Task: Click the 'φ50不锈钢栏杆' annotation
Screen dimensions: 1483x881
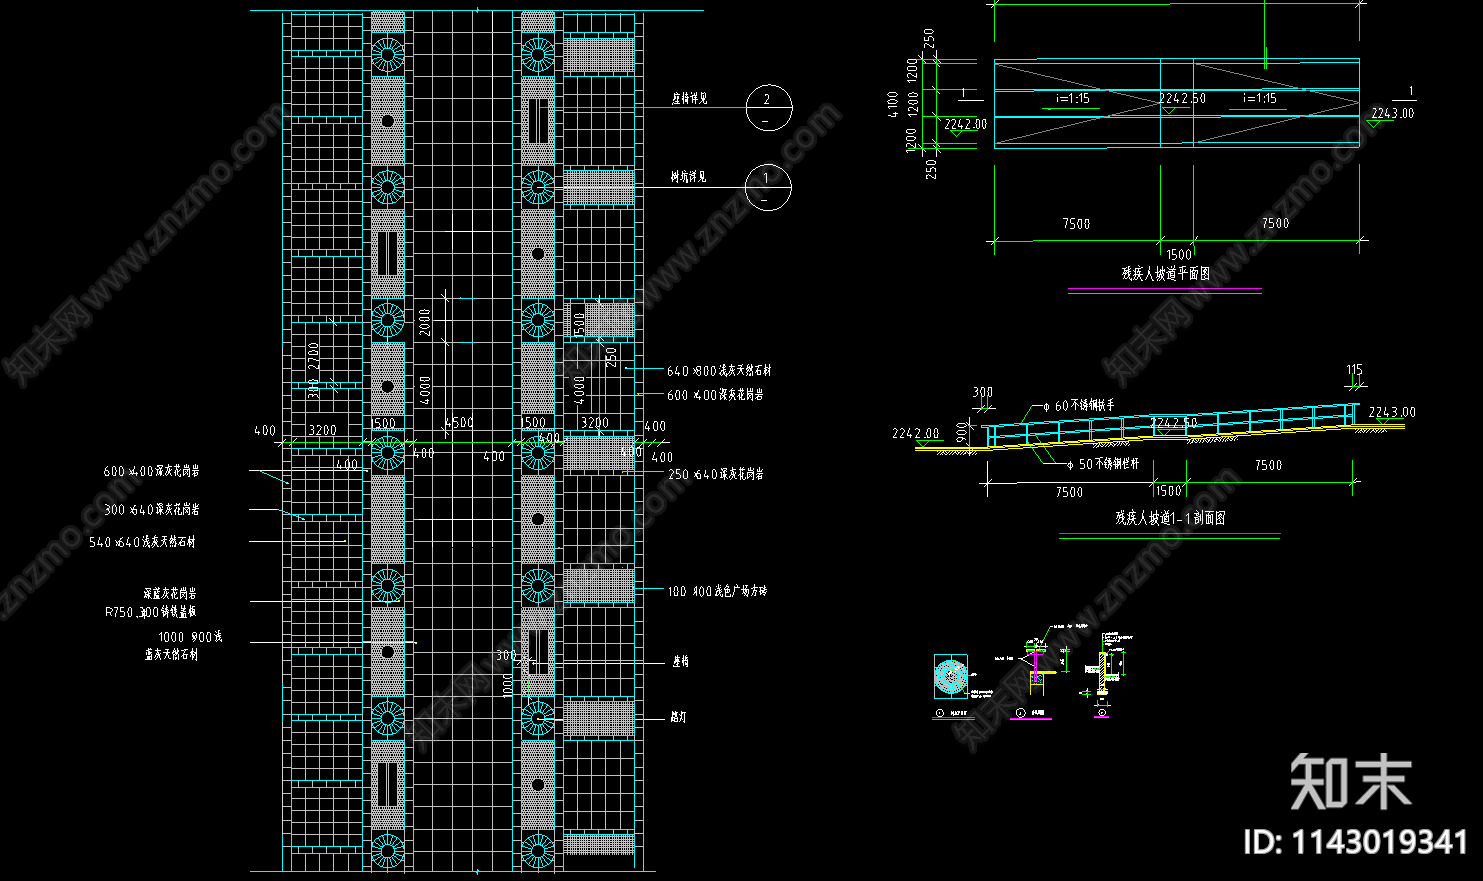Action: tap(1102, 465)
